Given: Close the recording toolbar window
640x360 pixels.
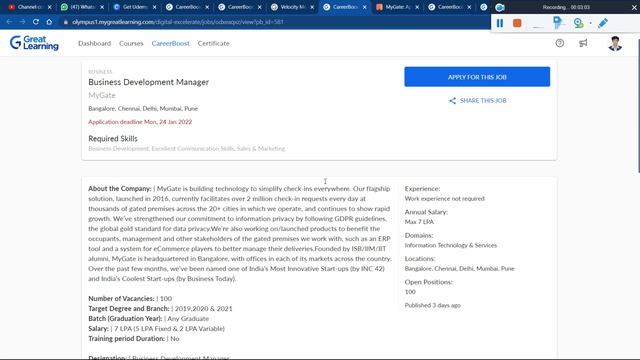Looking at the screenshot, I should pos(634,7).
